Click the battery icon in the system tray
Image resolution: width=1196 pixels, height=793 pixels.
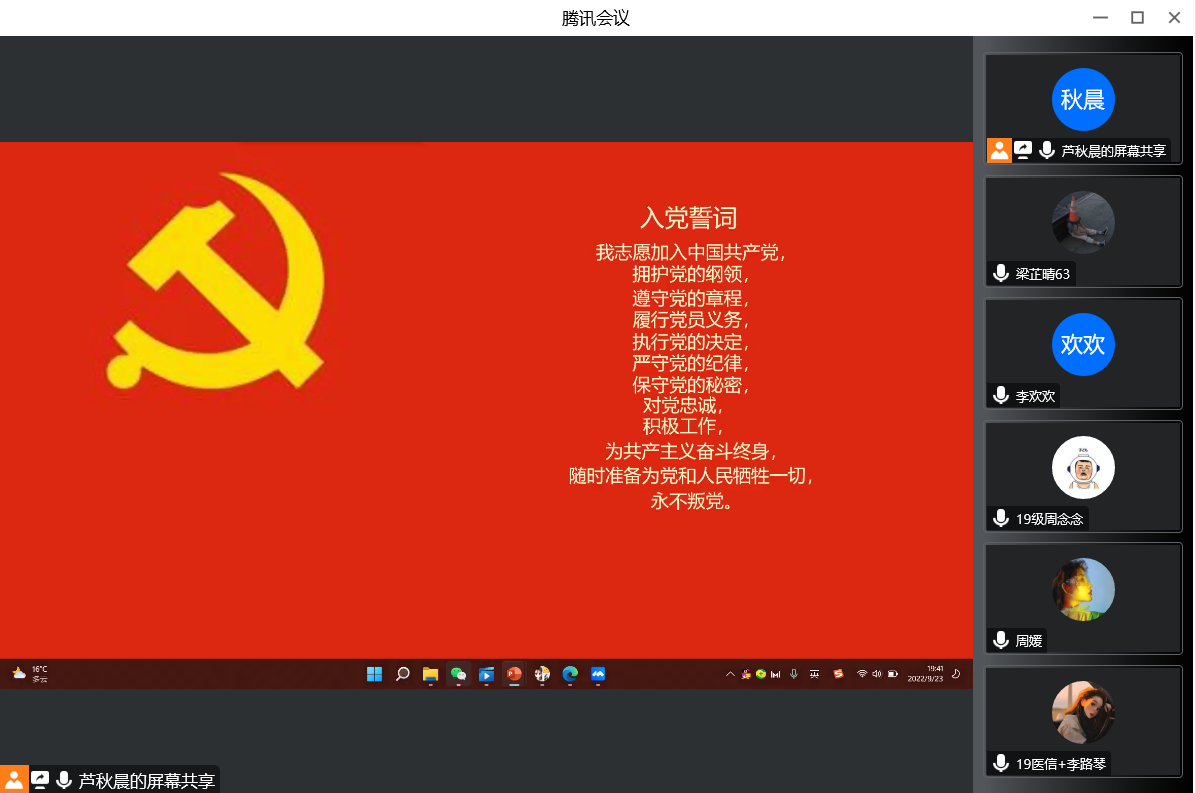point(892,674)
